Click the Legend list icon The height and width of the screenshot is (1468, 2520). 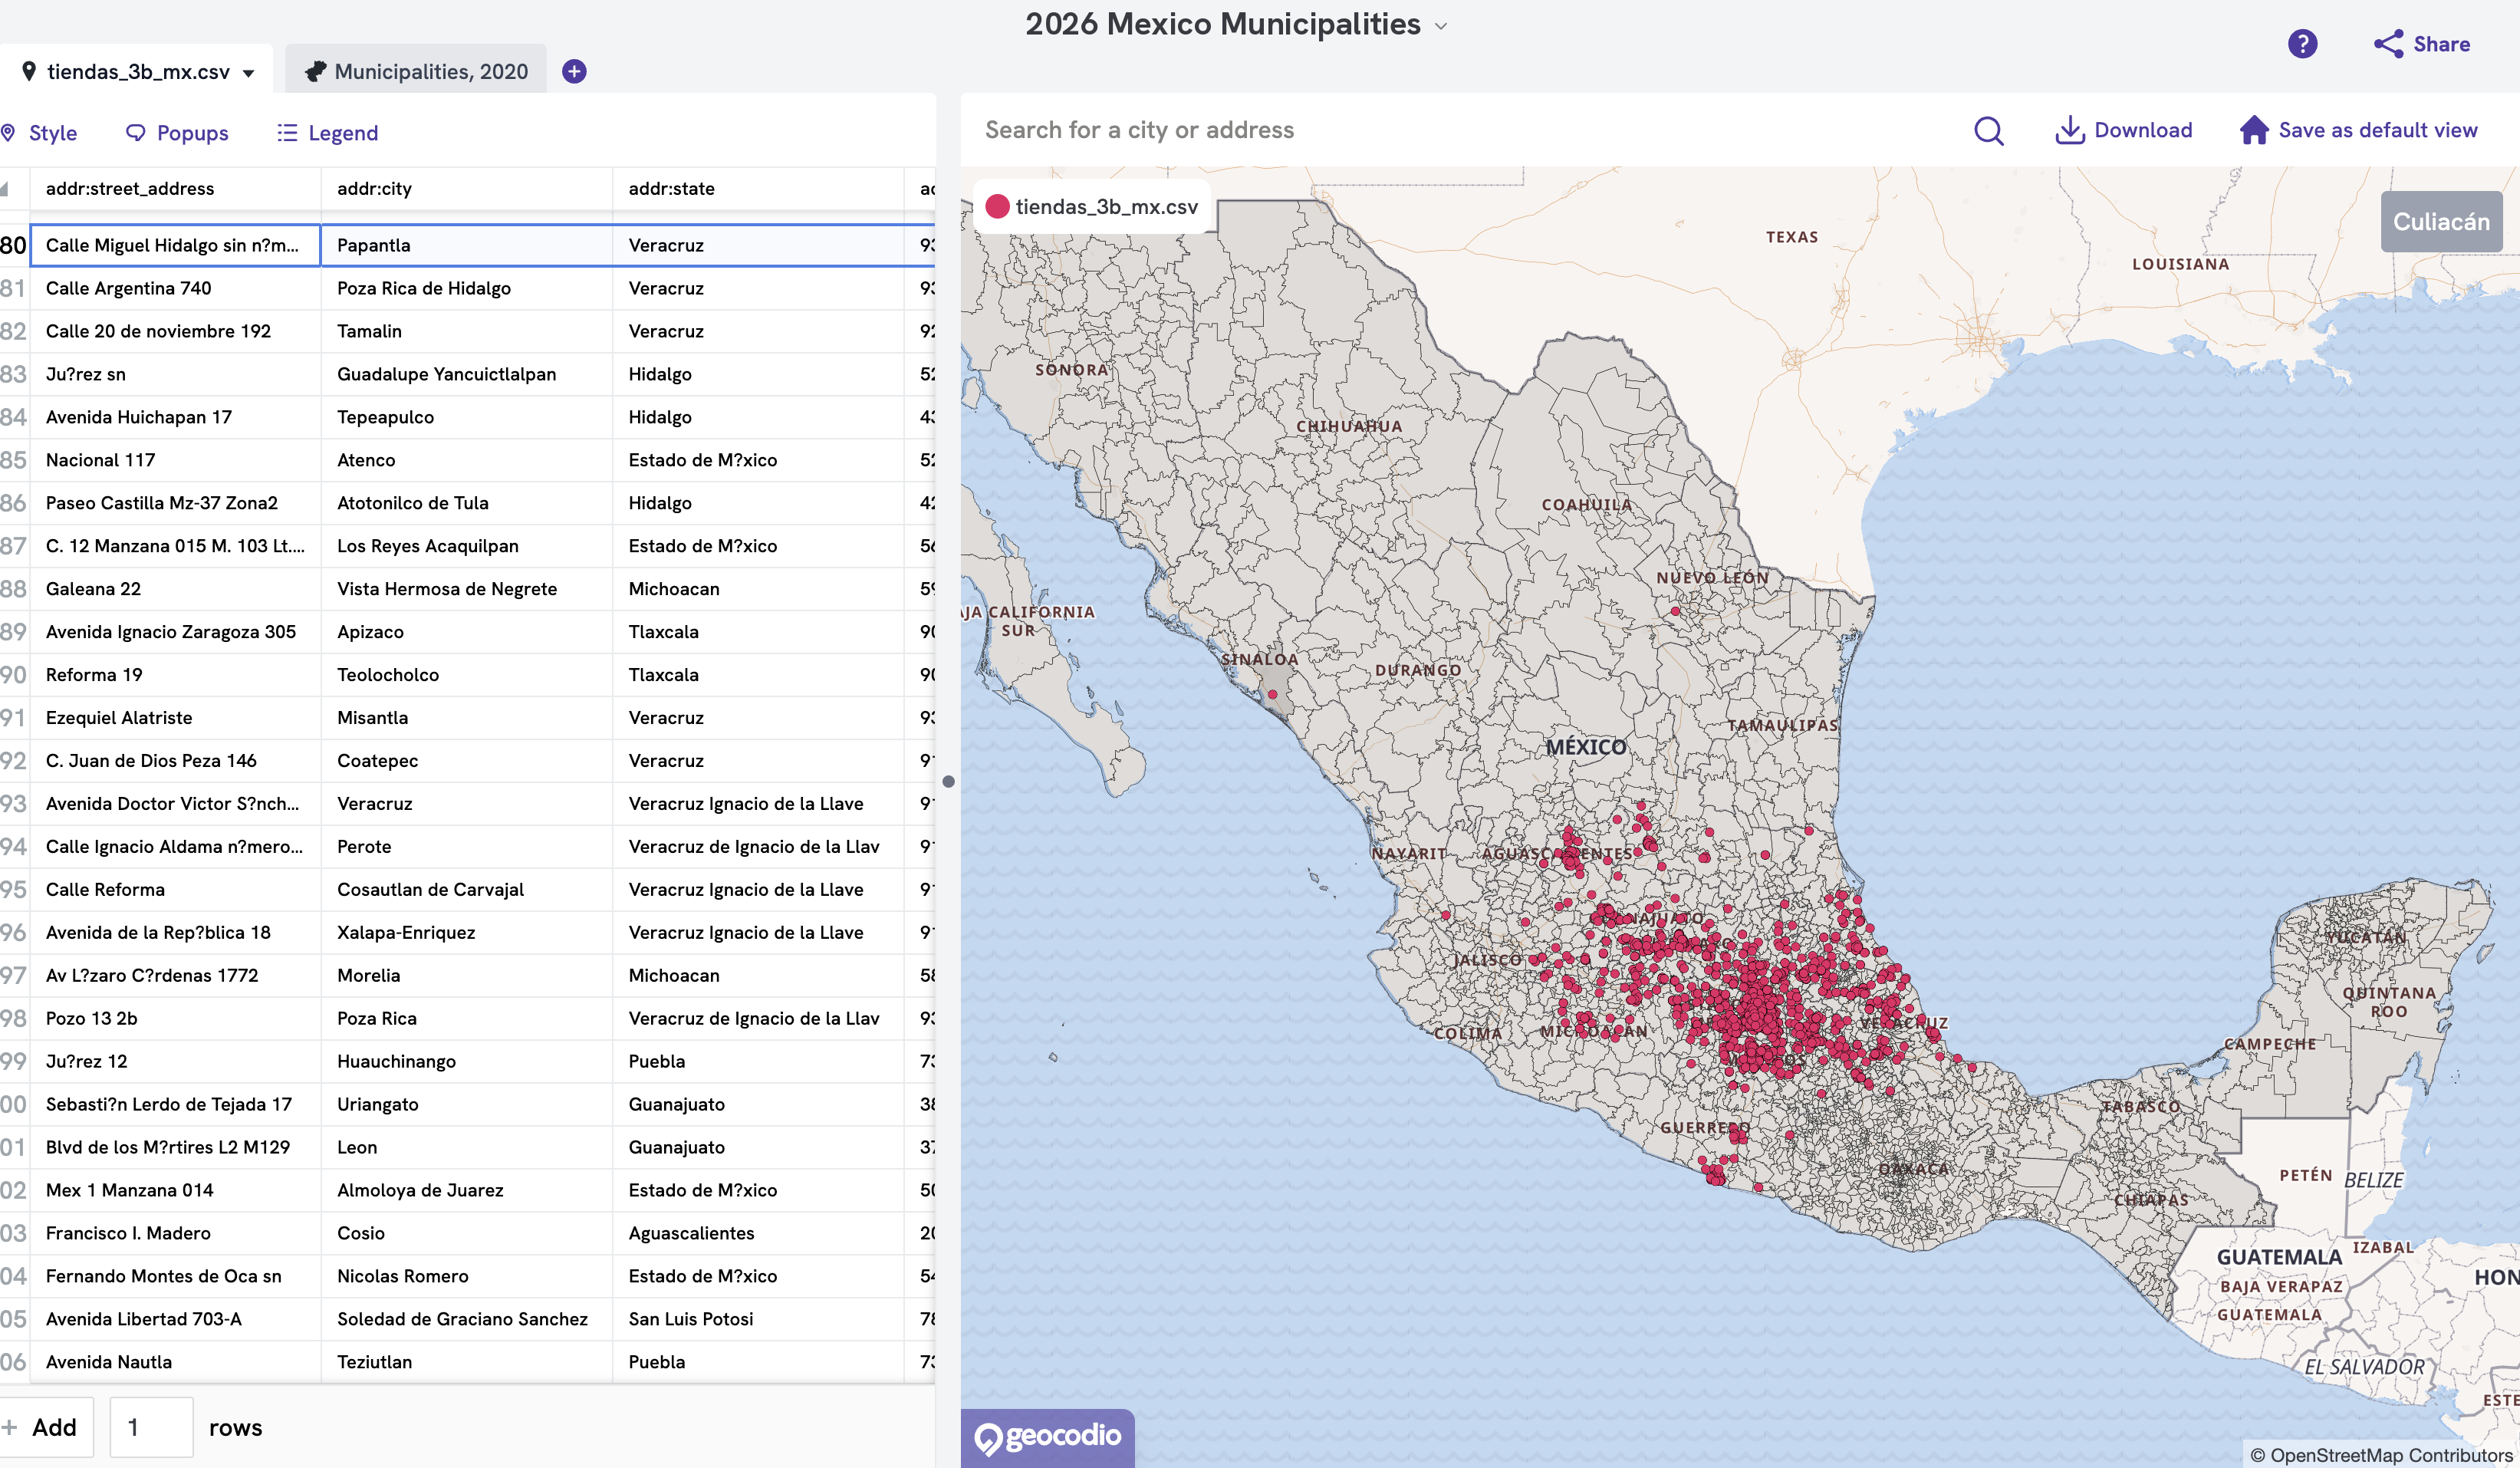(287, 132)
